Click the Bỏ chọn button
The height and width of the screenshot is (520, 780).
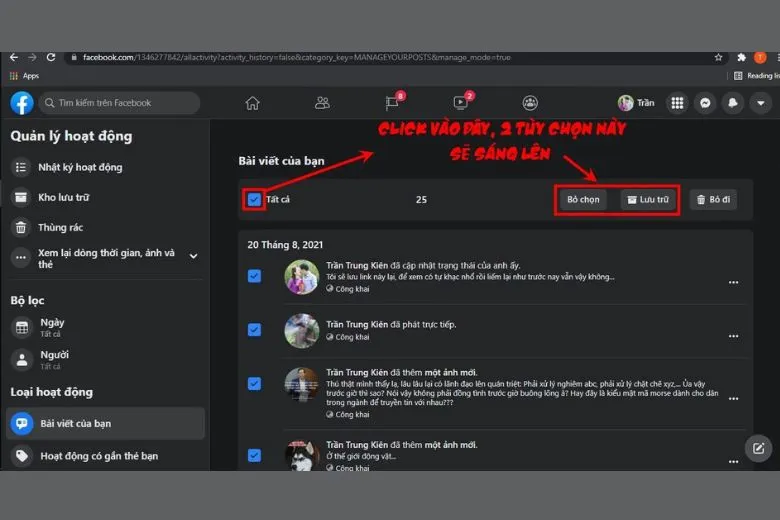point(583,200)
